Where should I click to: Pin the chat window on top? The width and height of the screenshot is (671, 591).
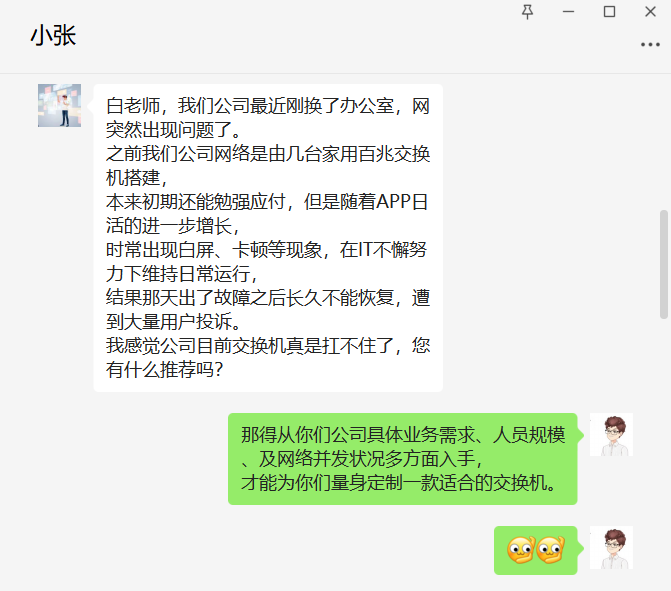(x=528, y=12)
